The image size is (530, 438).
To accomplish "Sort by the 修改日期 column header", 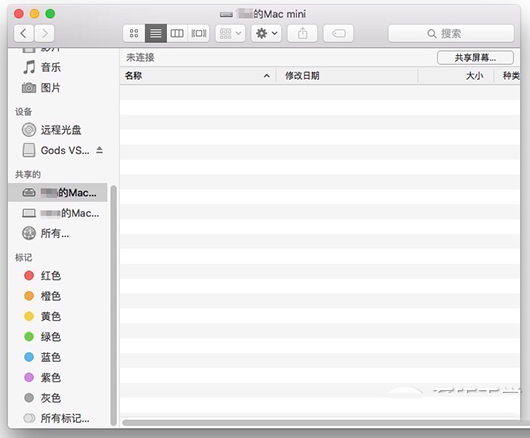I will [347, 76].
